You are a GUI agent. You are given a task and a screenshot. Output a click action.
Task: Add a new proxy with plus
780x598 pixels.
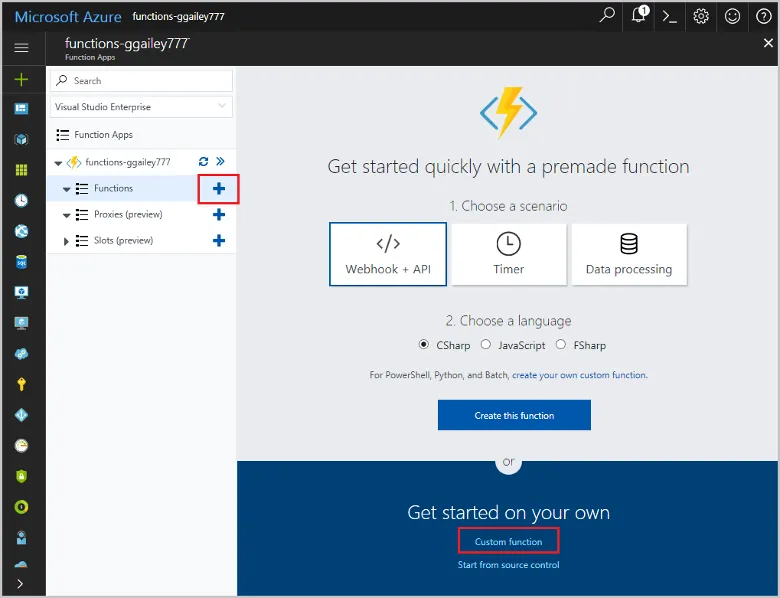219,214
